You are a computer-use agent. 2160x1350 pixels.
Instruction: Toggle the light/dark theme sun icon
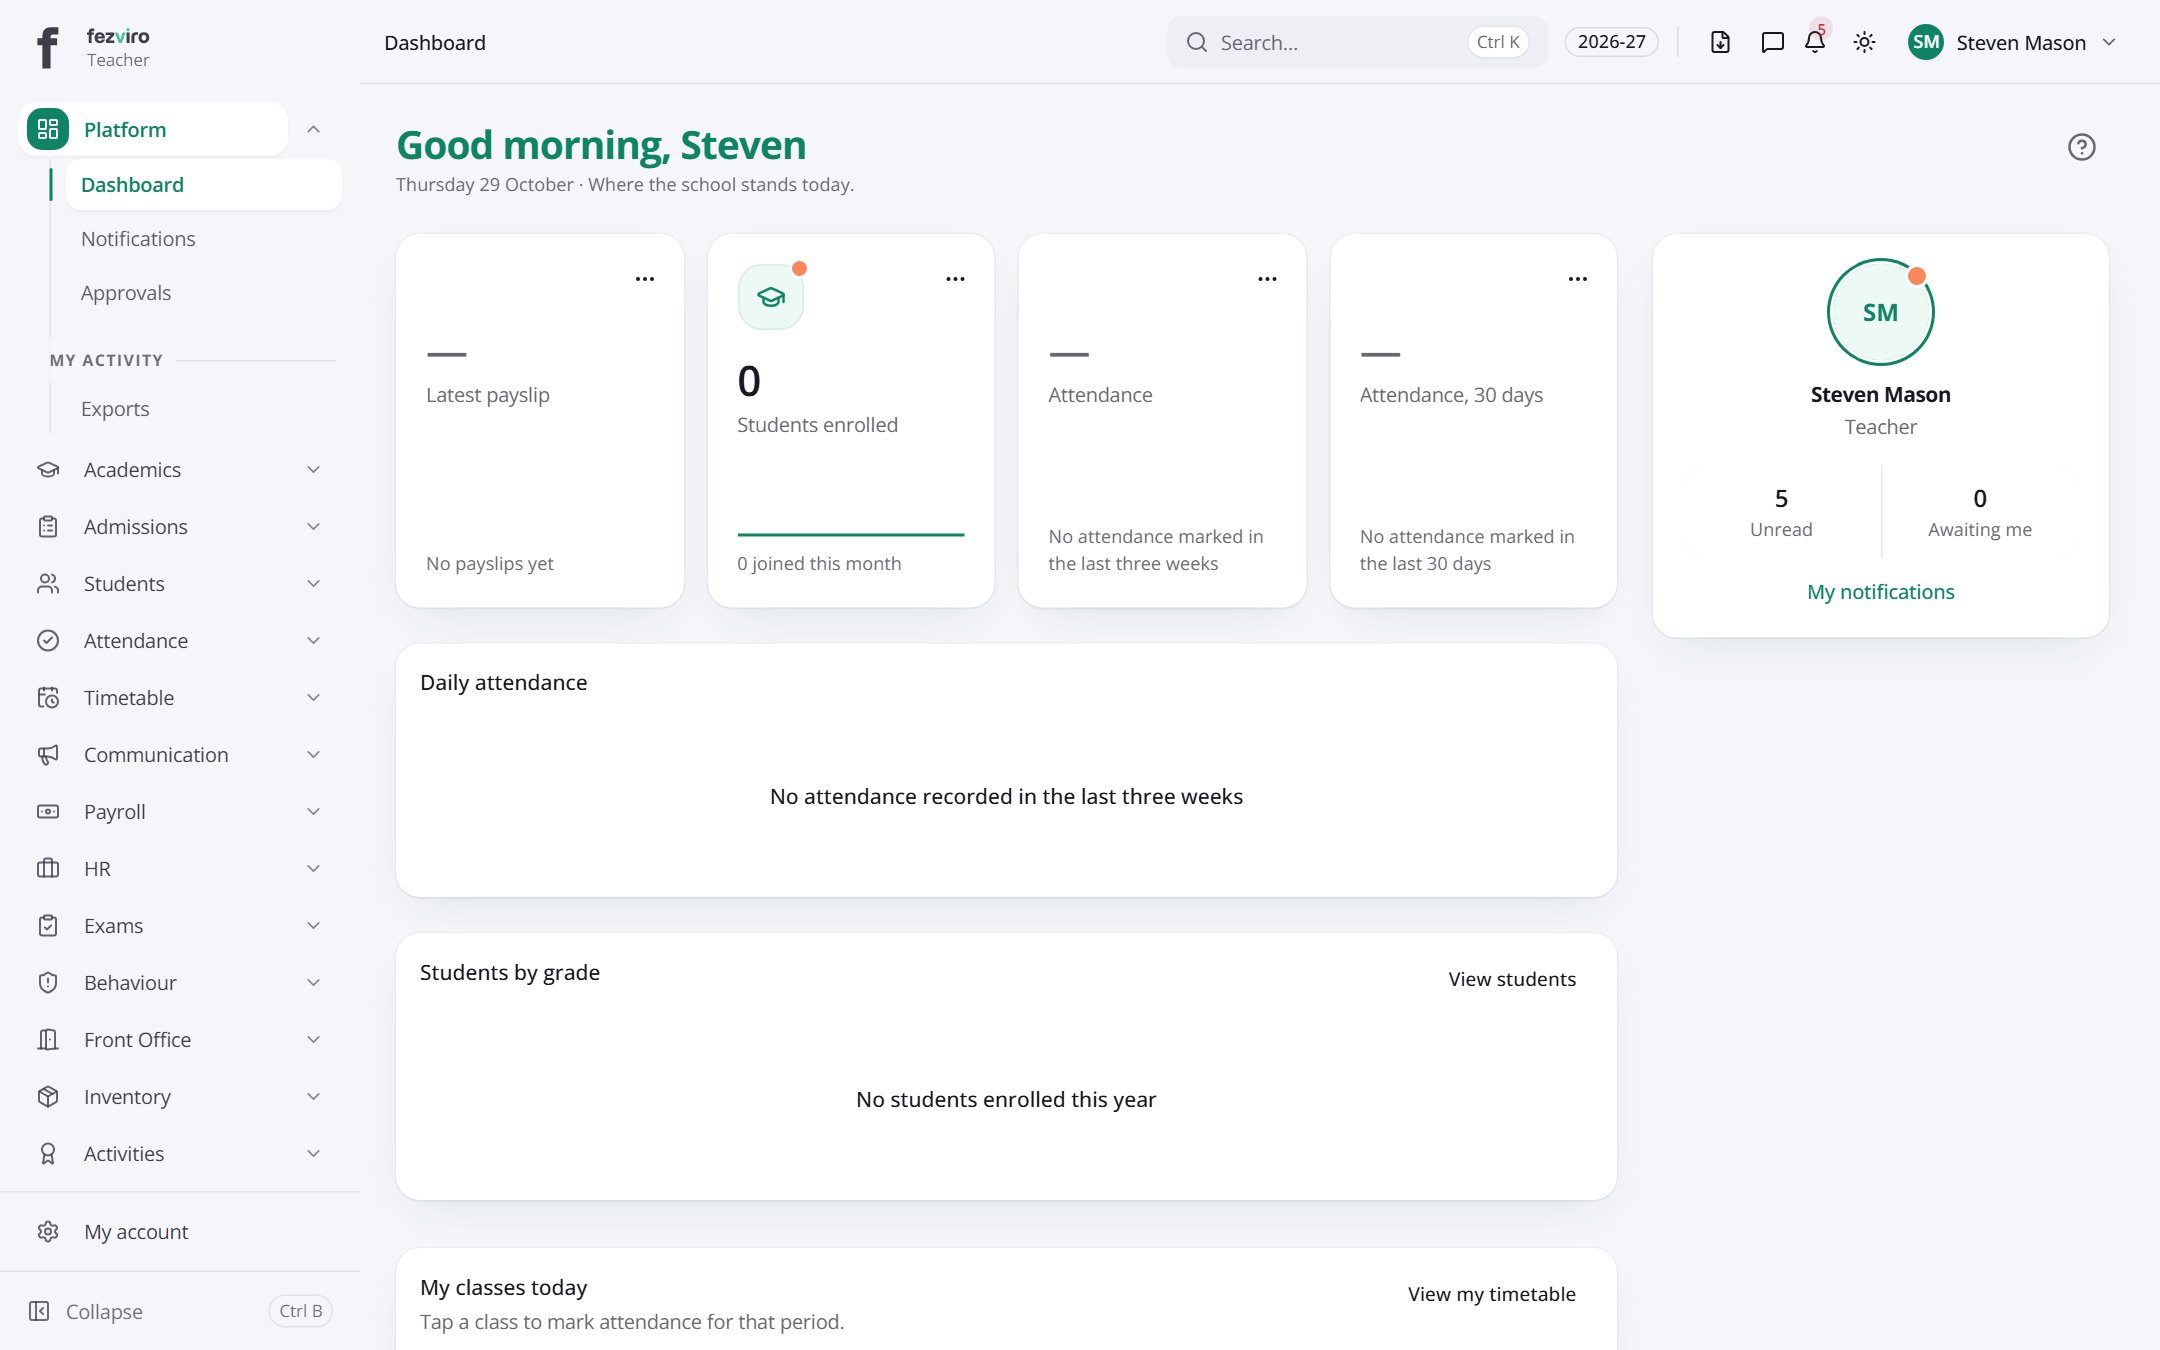(1864, 42)
